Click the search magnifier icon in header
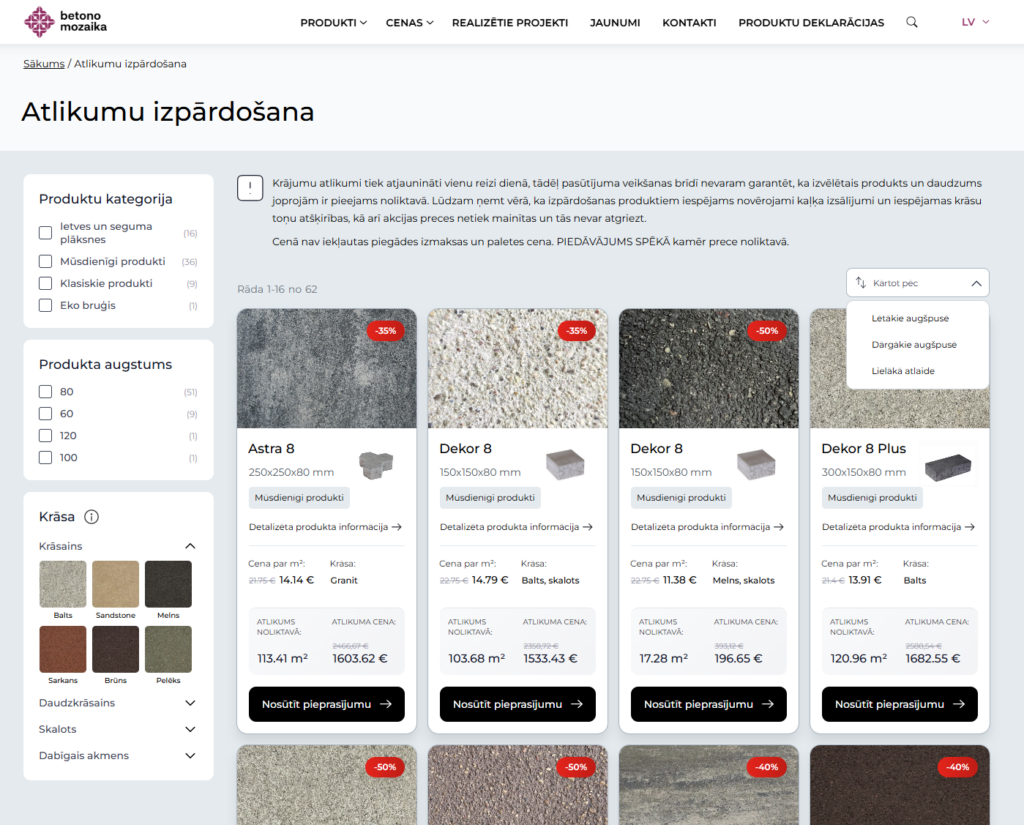Screen dimensions: 1024x825 (x=912, y=22)
